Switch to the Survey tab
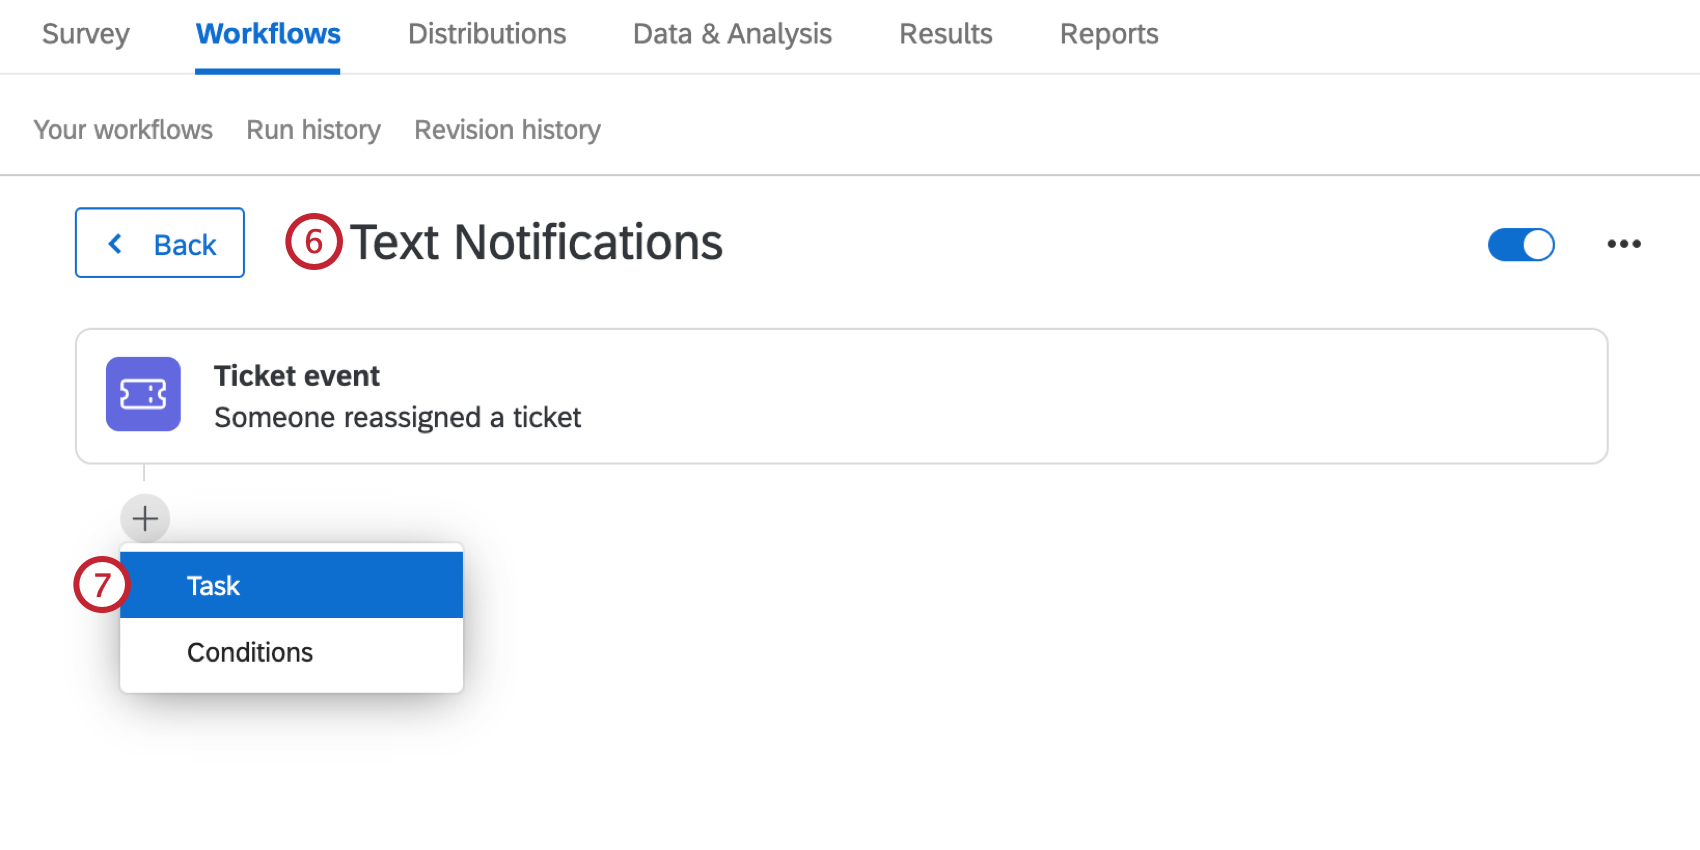Viewport: 1700px width, 850px height. click(85, 33)
